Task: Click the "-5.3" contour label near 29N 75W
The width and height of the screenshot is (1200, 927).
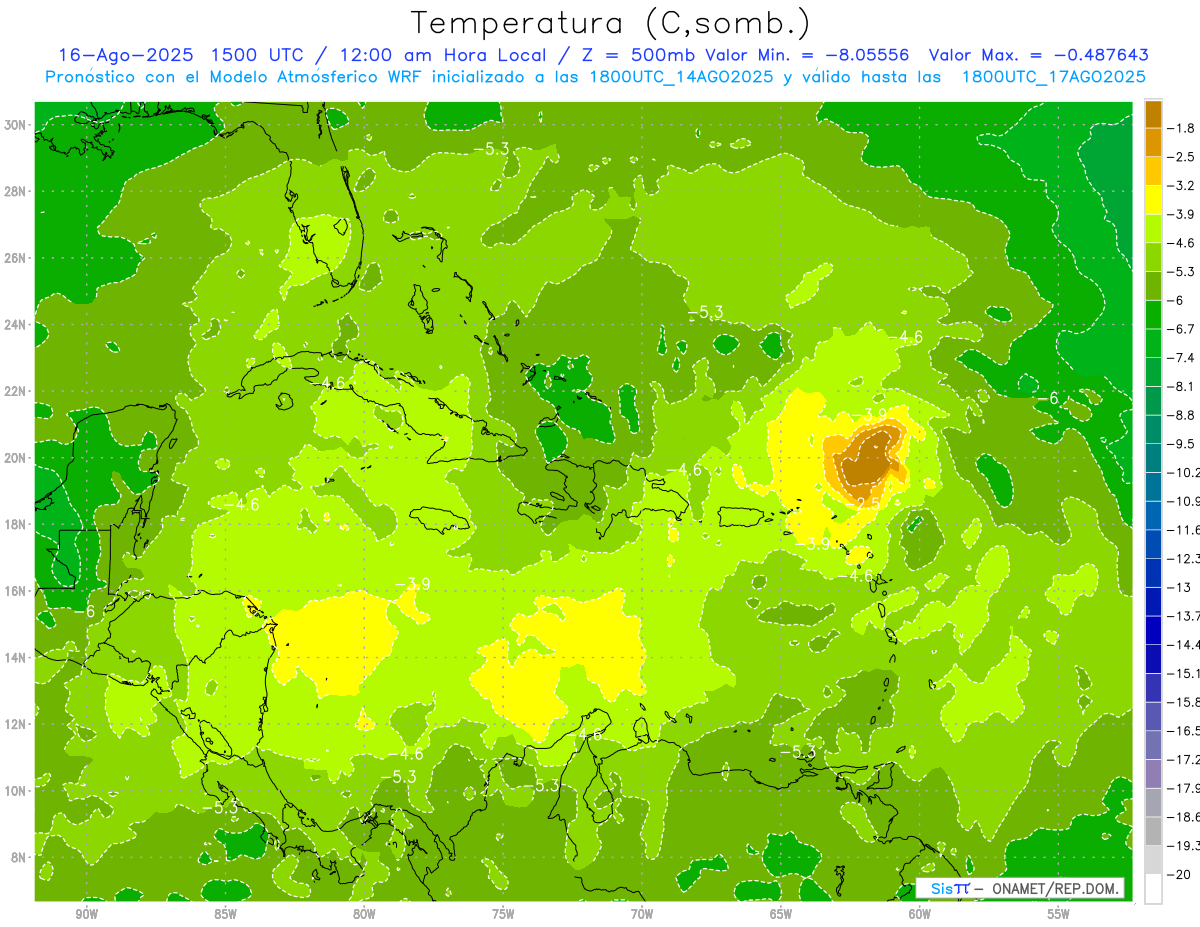Action: tap(491, 148)
